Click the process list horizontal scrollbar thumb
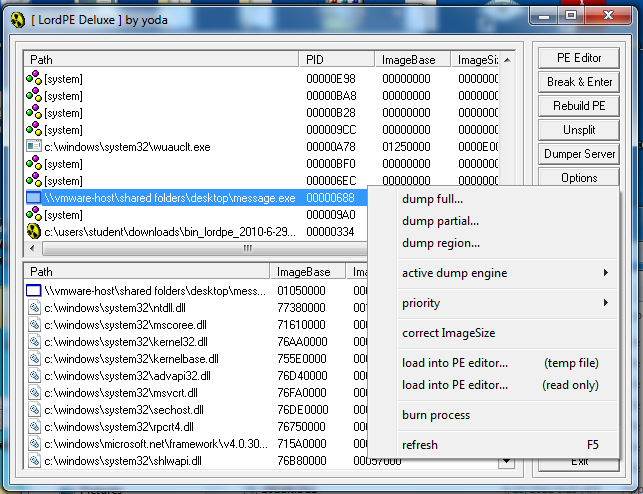 pyautogui.click(x=205, y=248)
